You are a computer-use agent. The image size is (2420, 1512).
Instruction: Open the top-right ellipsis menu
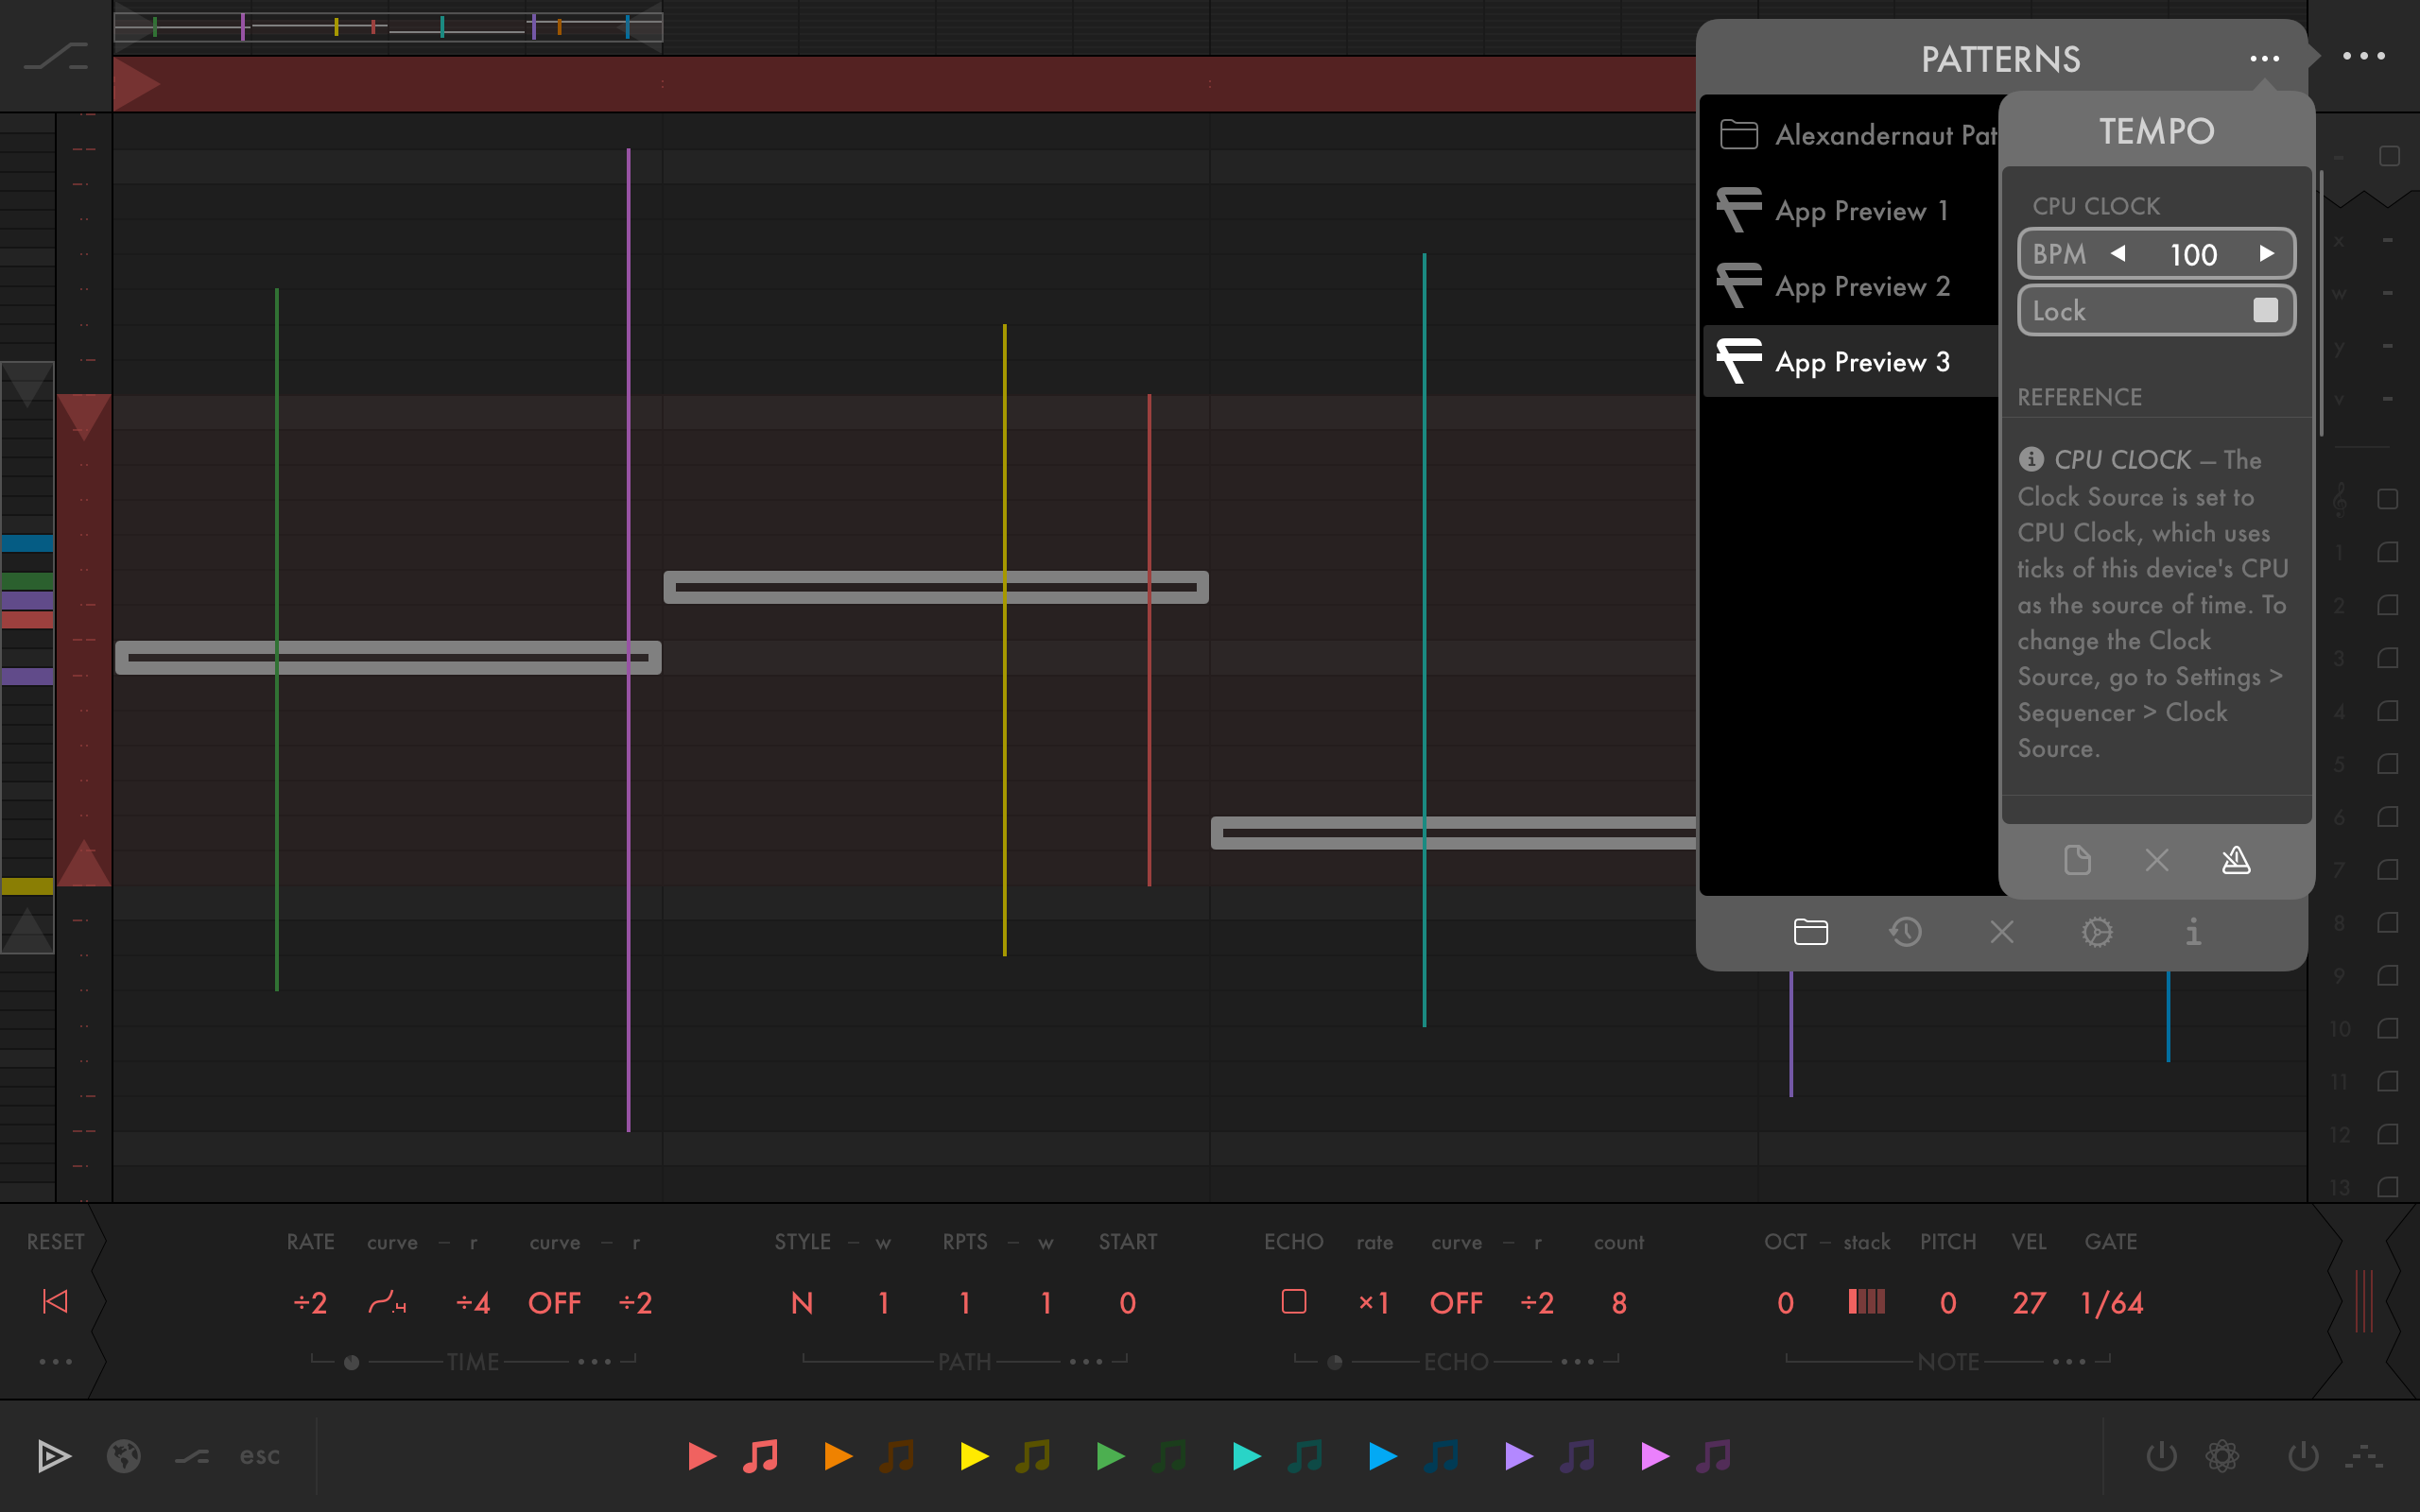click(x=2364, y=56)
